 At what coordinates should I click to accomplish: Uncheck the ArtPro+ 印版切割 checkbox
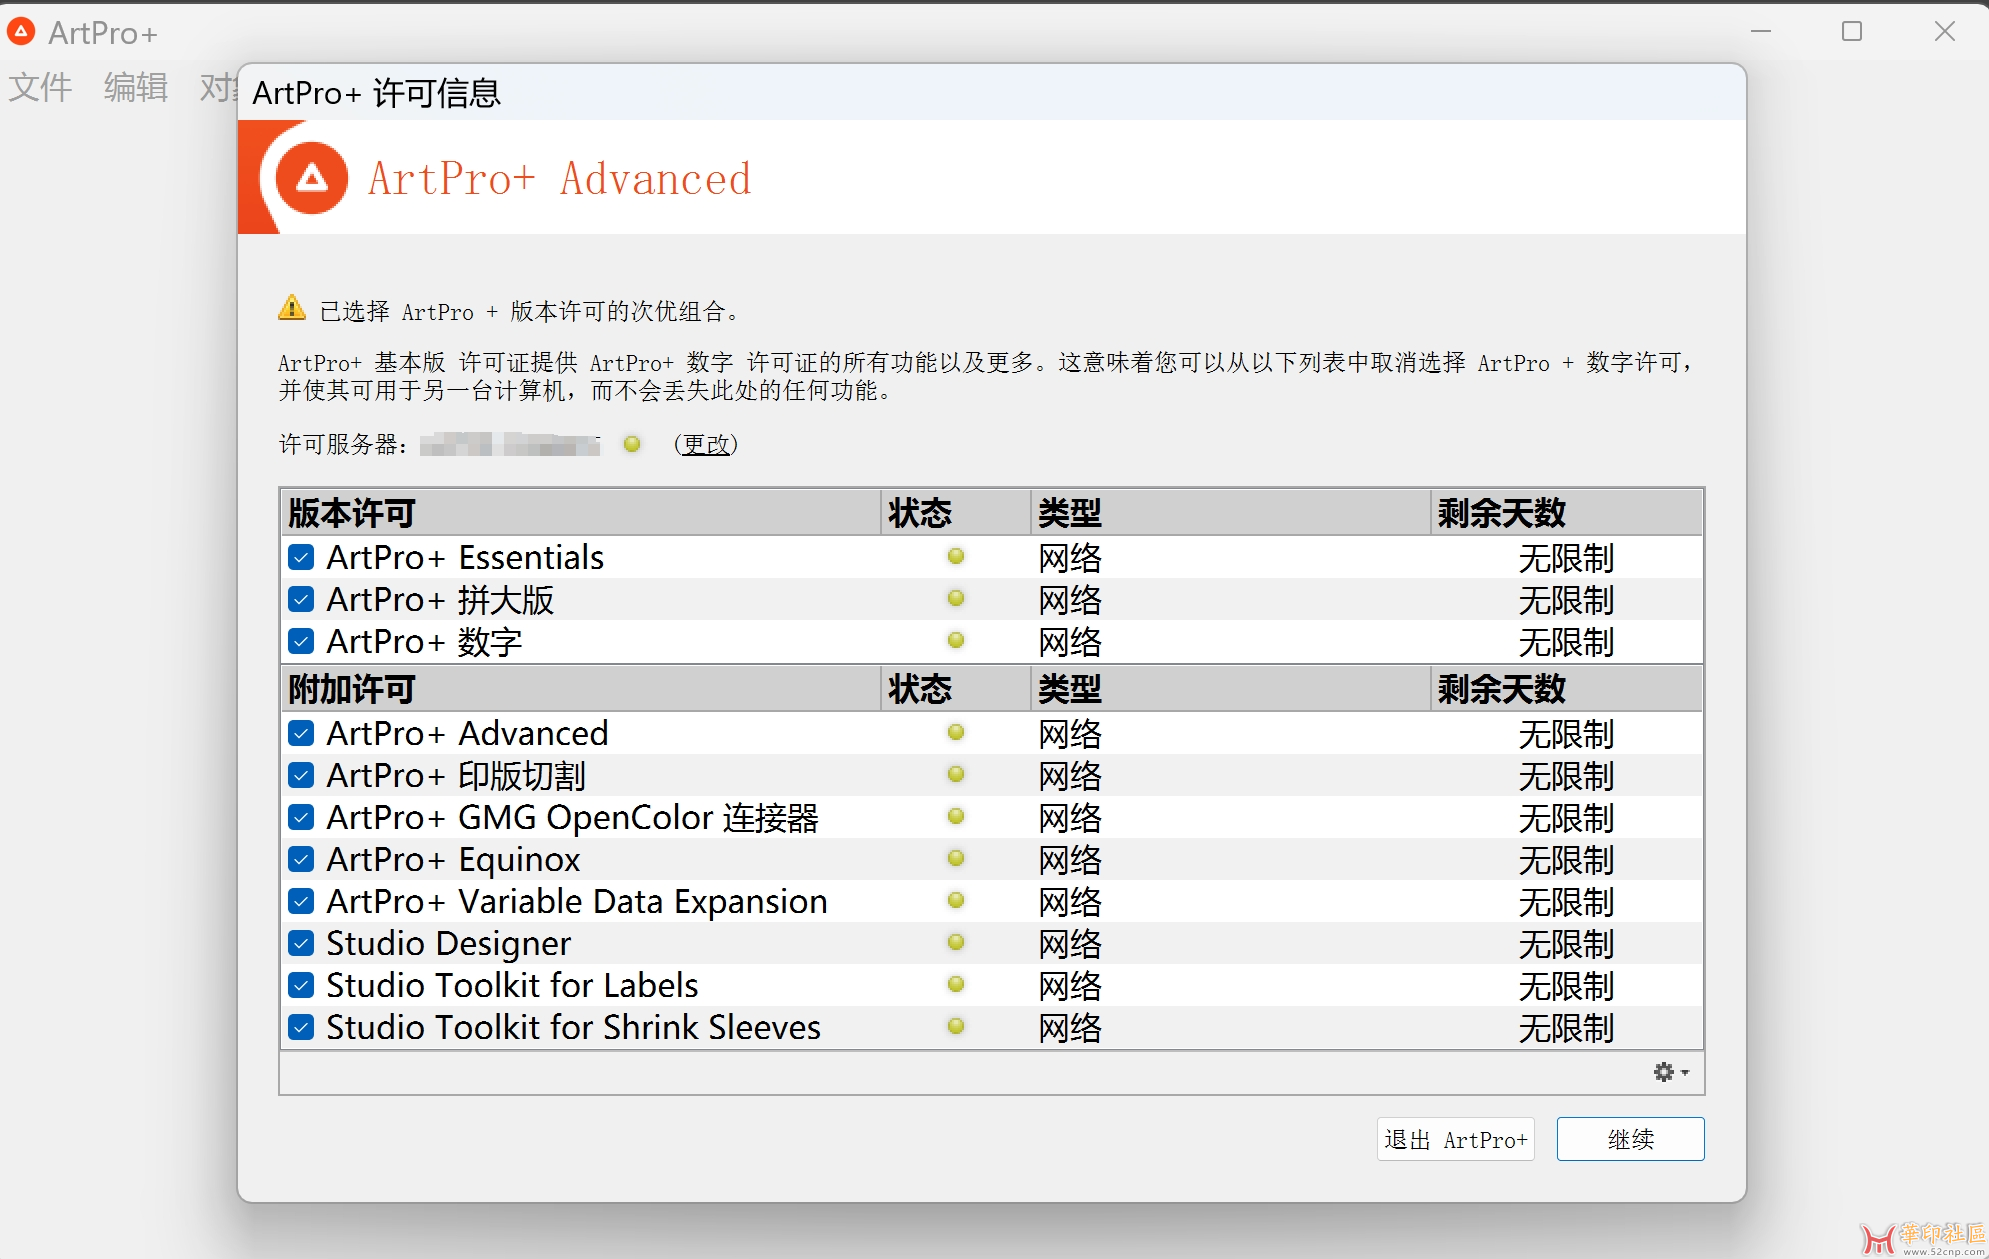pyautogui.click(x=301, y=775)
